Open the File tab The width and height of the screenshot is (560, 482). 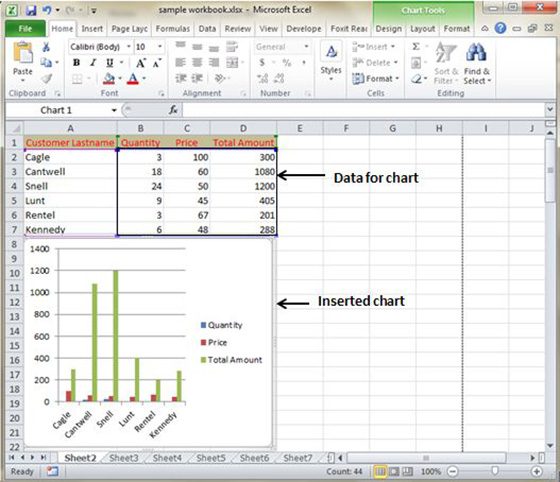(x=25, y=29)
